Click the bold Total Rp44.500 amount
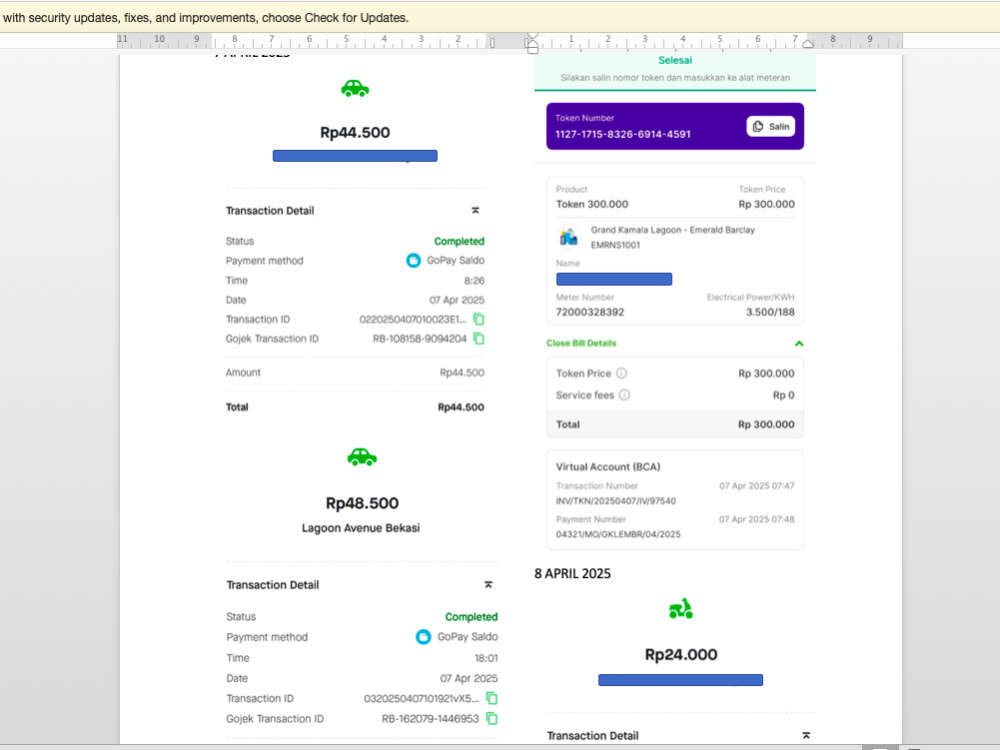This screenshot has height=750, width=1000. click(x=461, y=407)
